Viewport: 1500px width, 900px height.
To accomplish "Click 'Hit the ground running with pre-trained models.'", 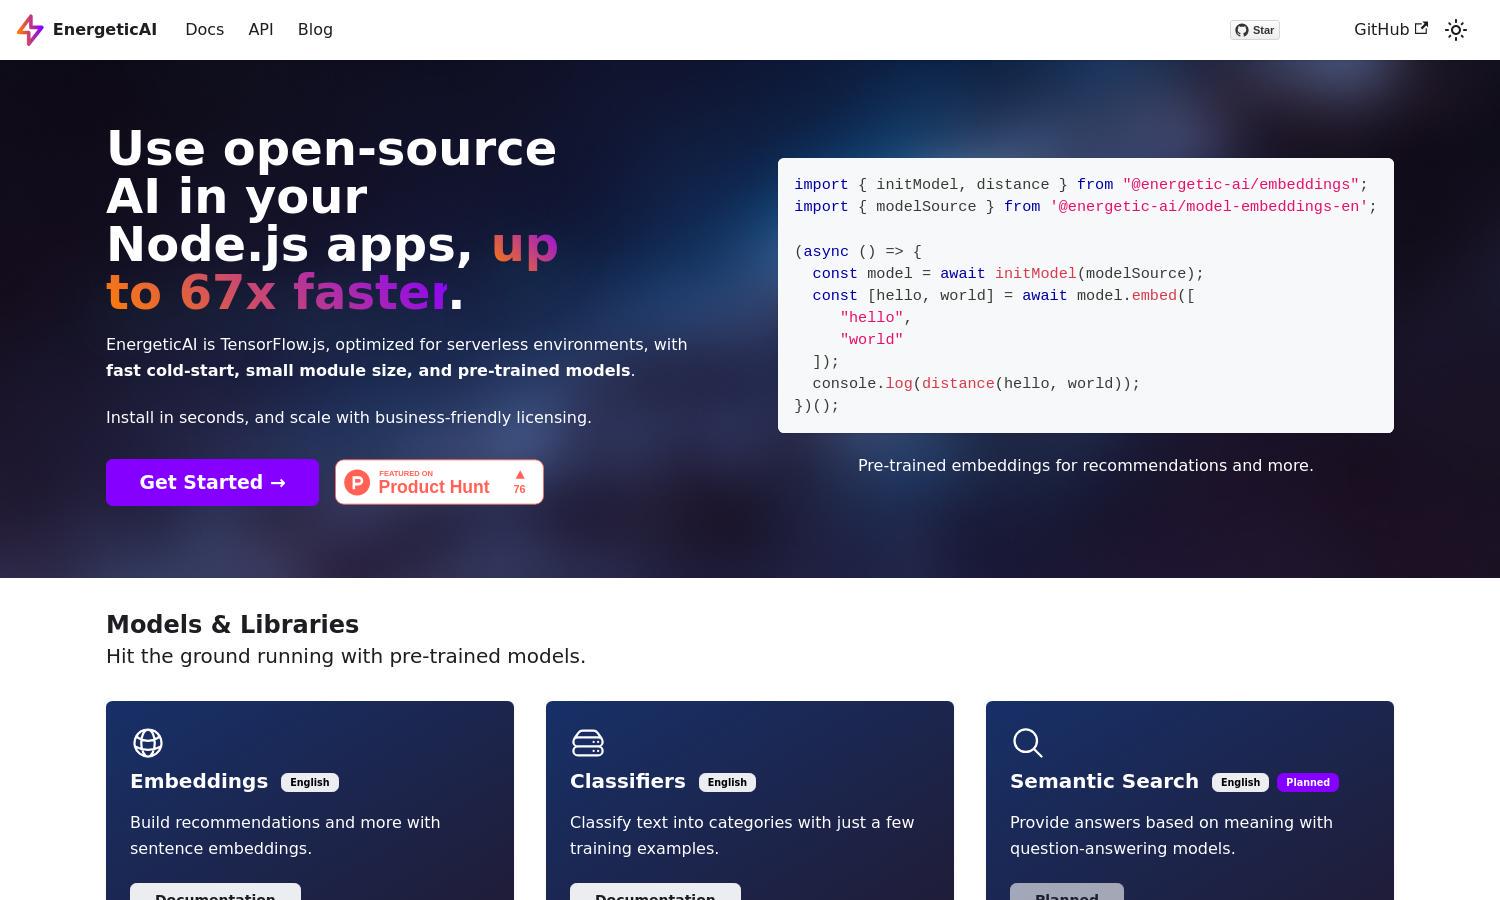I will pos(346,656).
